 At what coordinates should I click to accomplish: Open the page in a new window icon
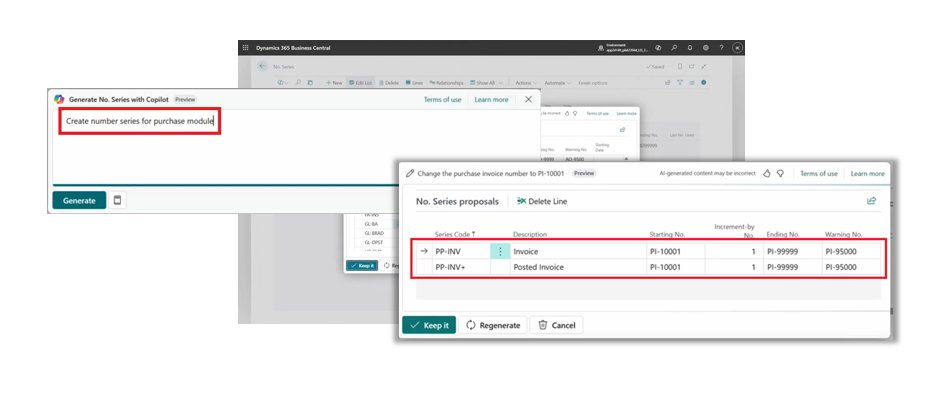click(x=692, y=67)
